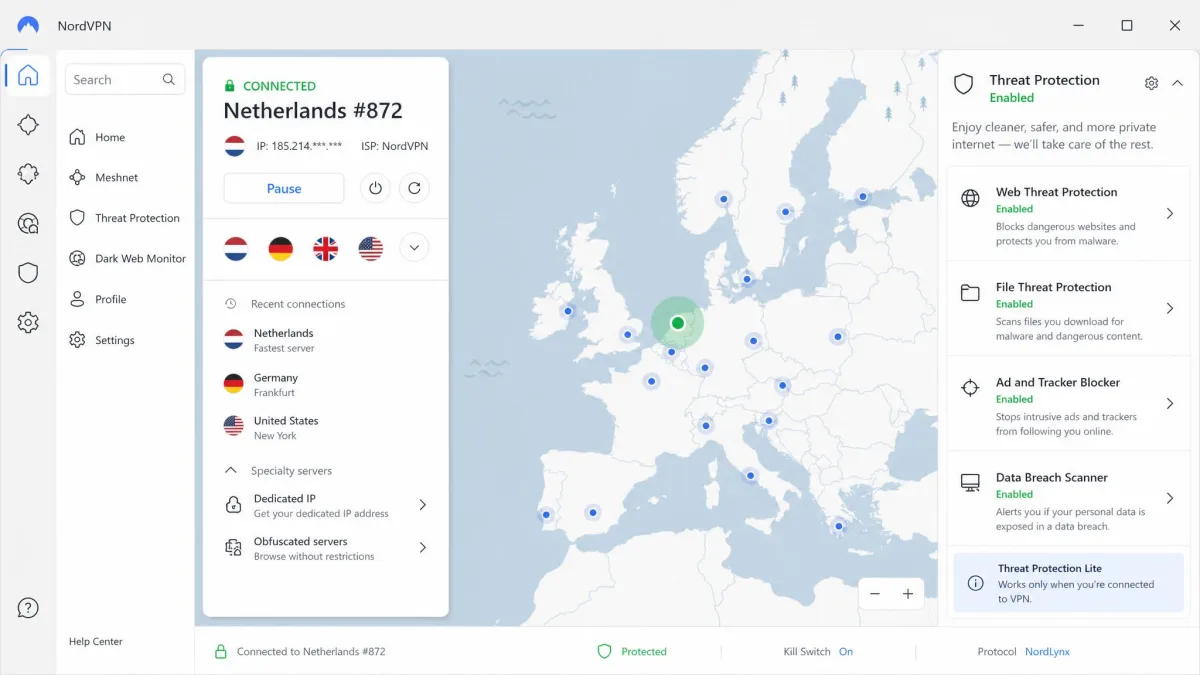Screen dimensions: 1200x675
Task: Connect to Germany Frankfurt recent connection
Action: [325, 384]
